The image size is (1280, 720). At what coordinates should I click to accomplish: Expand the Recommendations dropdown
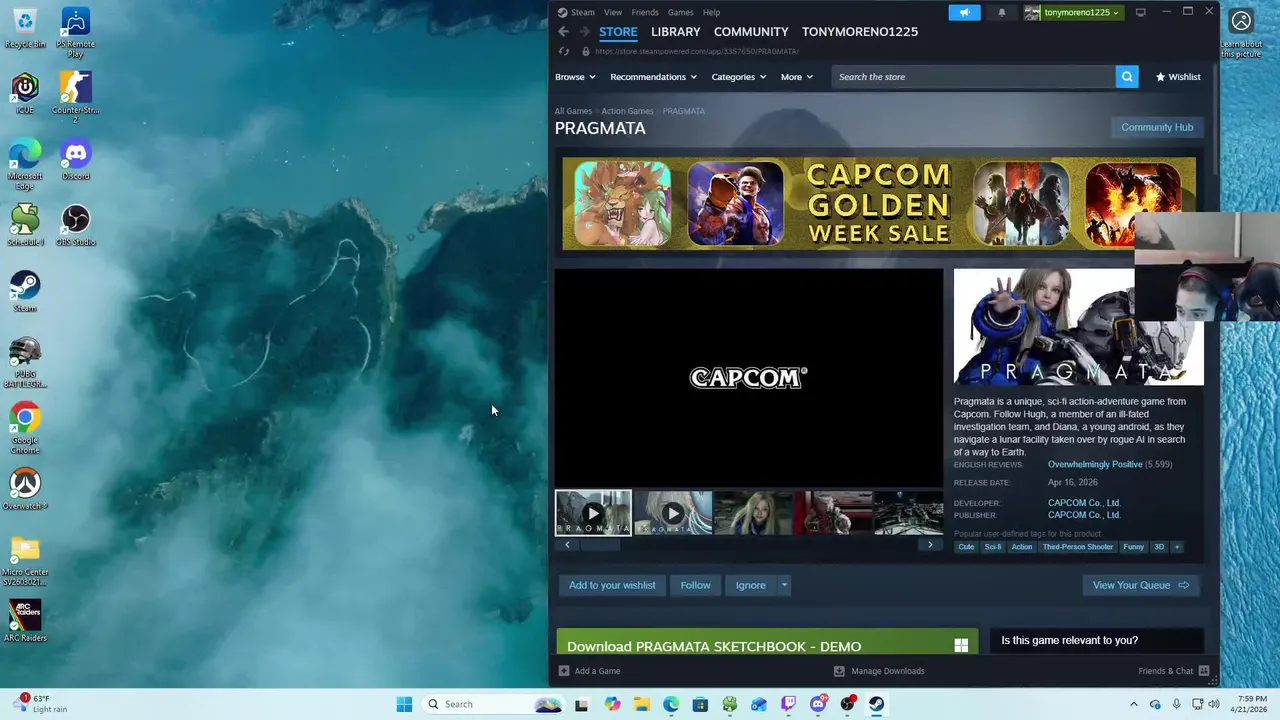coord(653,77)
